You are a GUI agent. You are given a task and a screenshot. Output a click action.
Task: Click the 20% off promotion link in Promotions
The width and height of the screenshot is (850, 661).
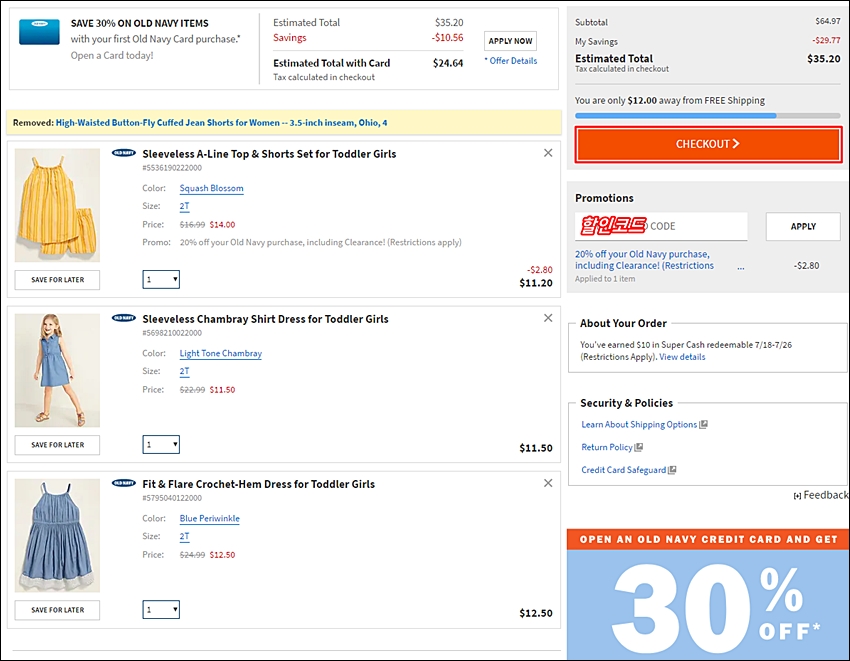point(645,260)
